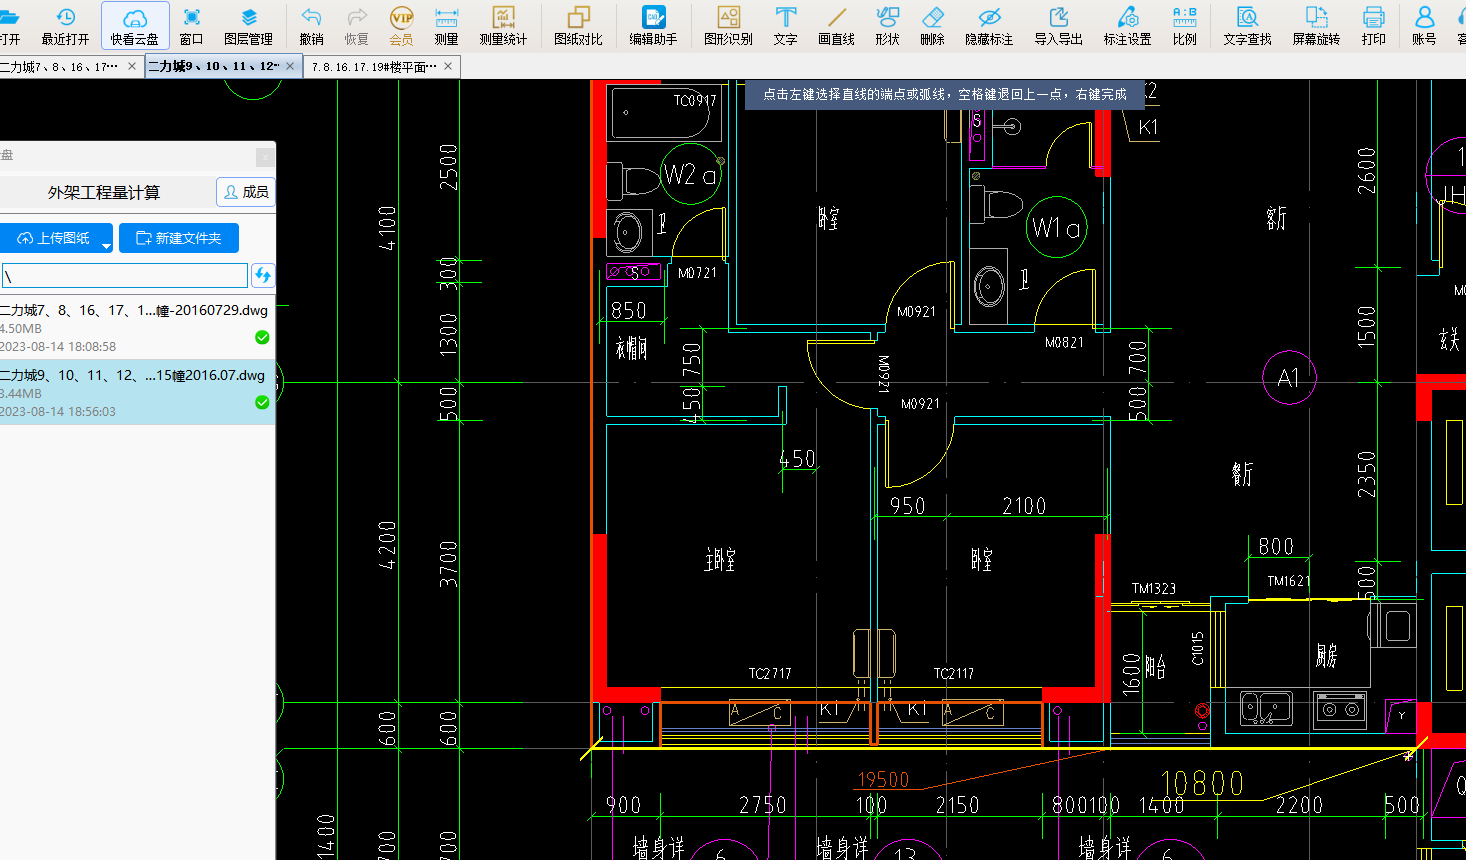This screenshot has width=1466, height=860.
Task: Switch to tab 二力城7、8、16、17
Action: tap(60, 66)
